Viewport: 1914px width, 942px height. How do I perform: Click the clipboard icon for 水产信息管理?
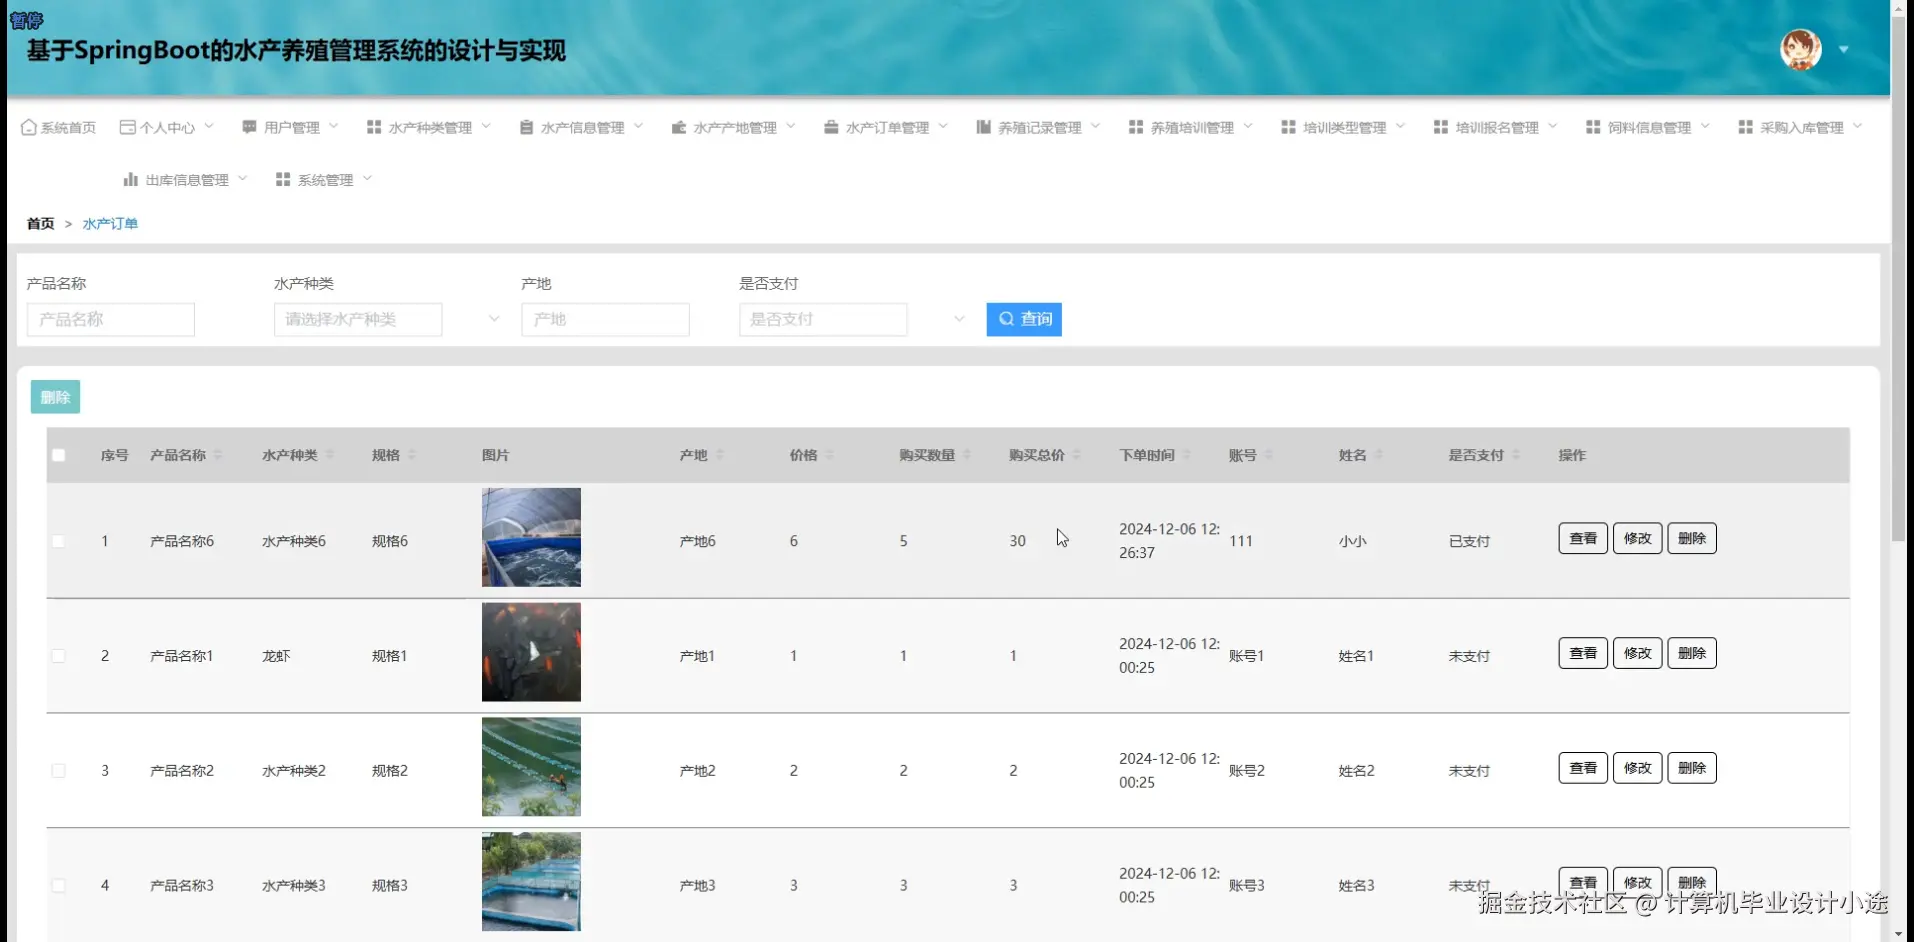526,127
